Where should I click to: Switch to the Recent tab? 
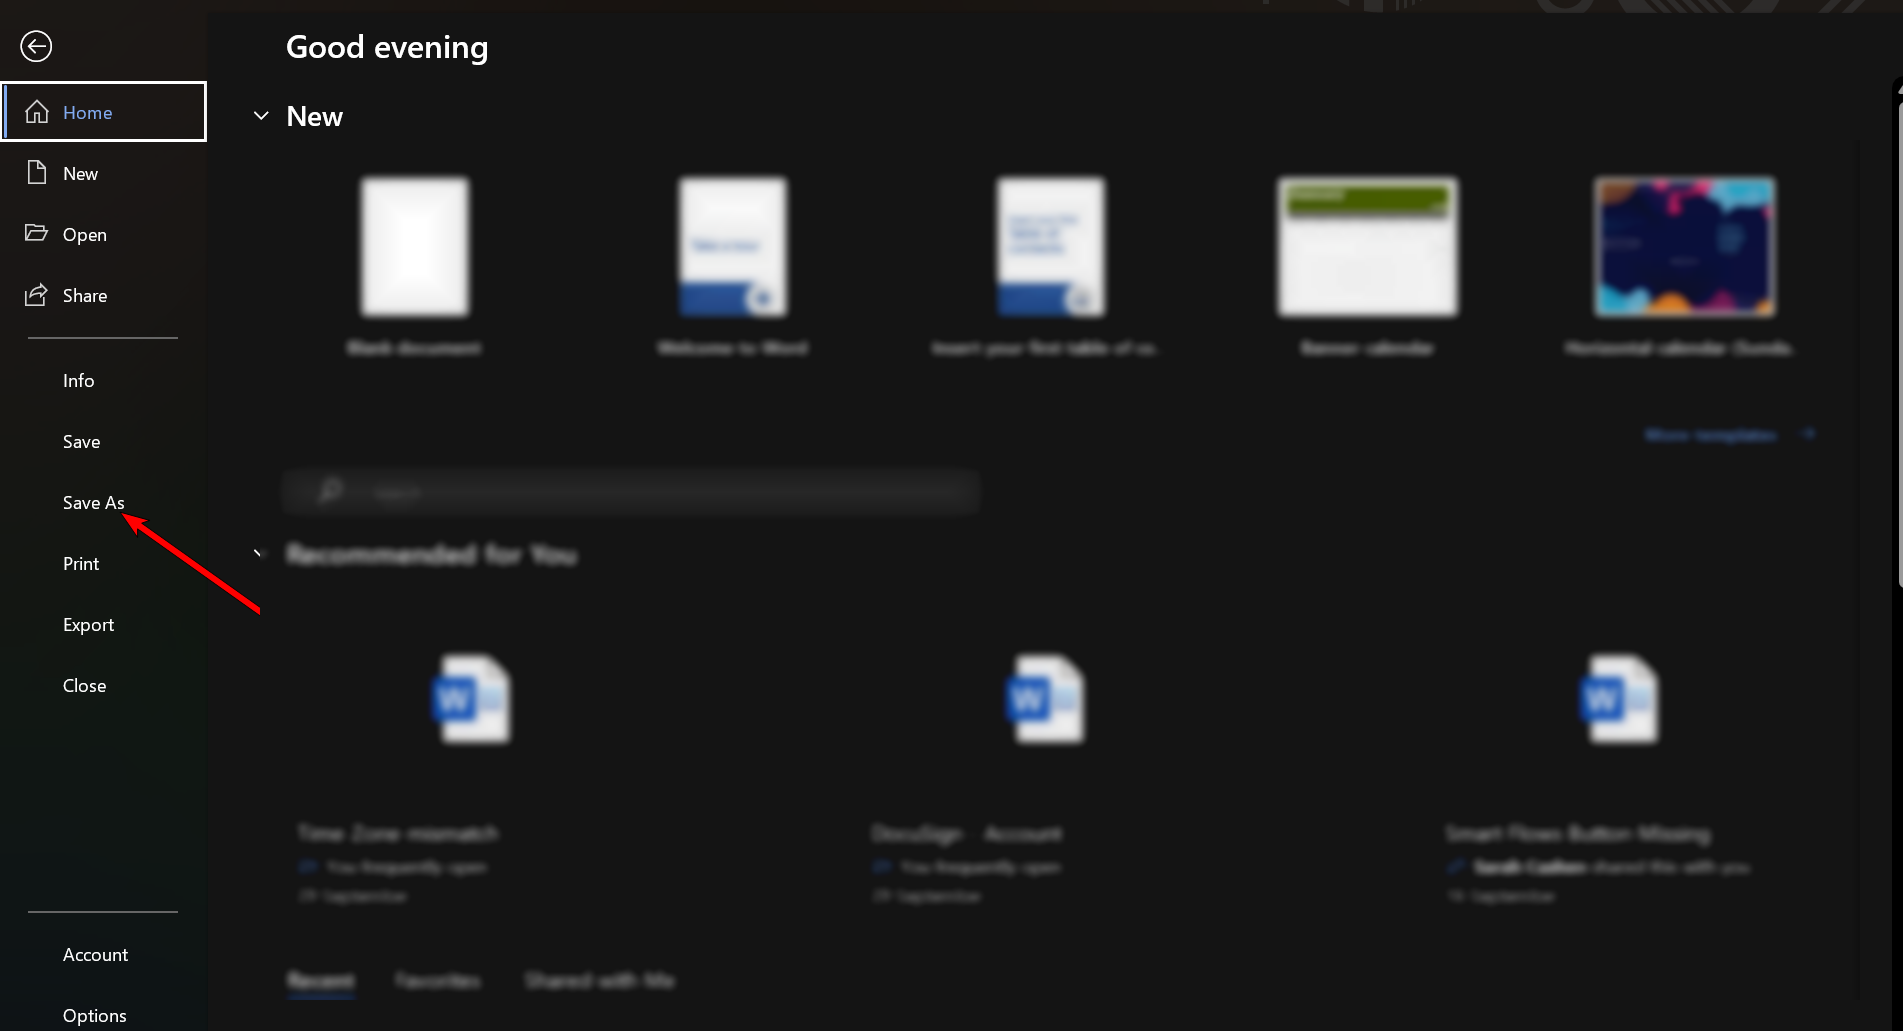tap(320, 981)
